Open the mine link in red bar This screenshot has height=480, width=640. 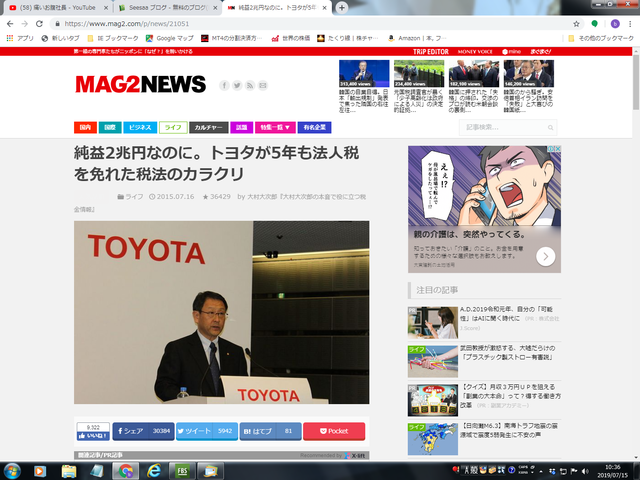point(511,51)
